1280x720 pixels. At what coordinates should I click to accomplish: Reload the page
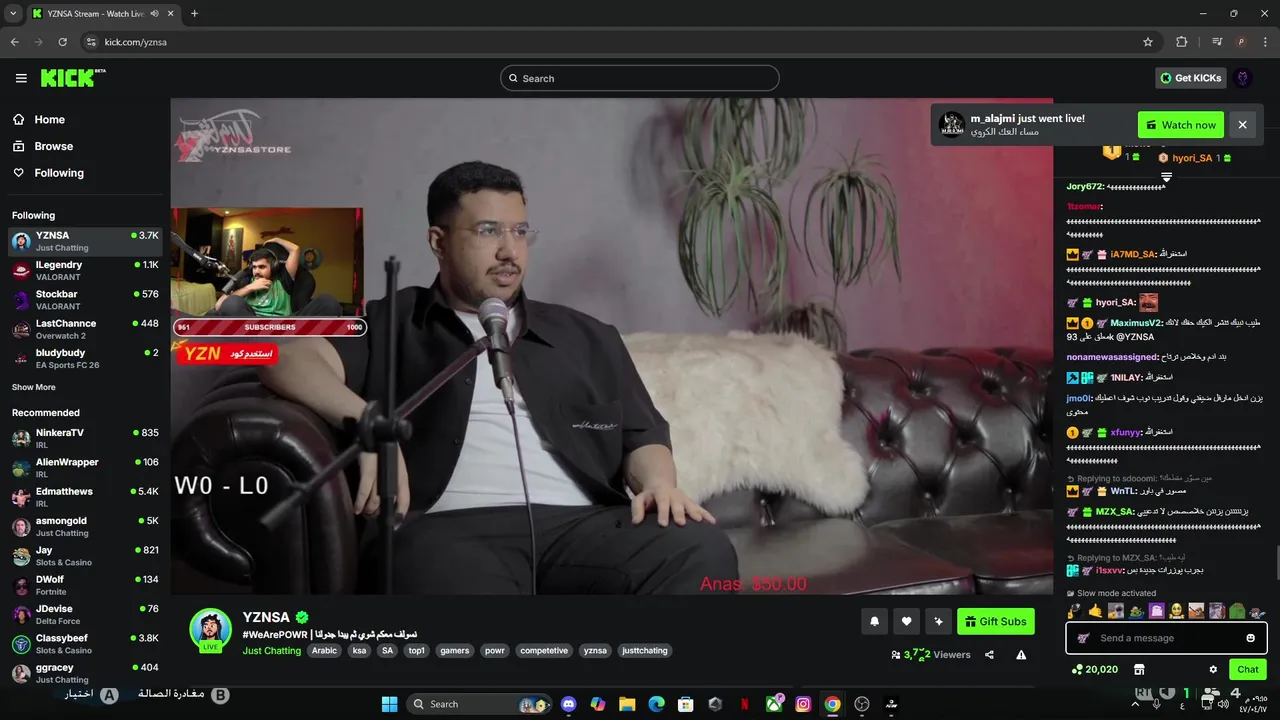pos(62,42)
